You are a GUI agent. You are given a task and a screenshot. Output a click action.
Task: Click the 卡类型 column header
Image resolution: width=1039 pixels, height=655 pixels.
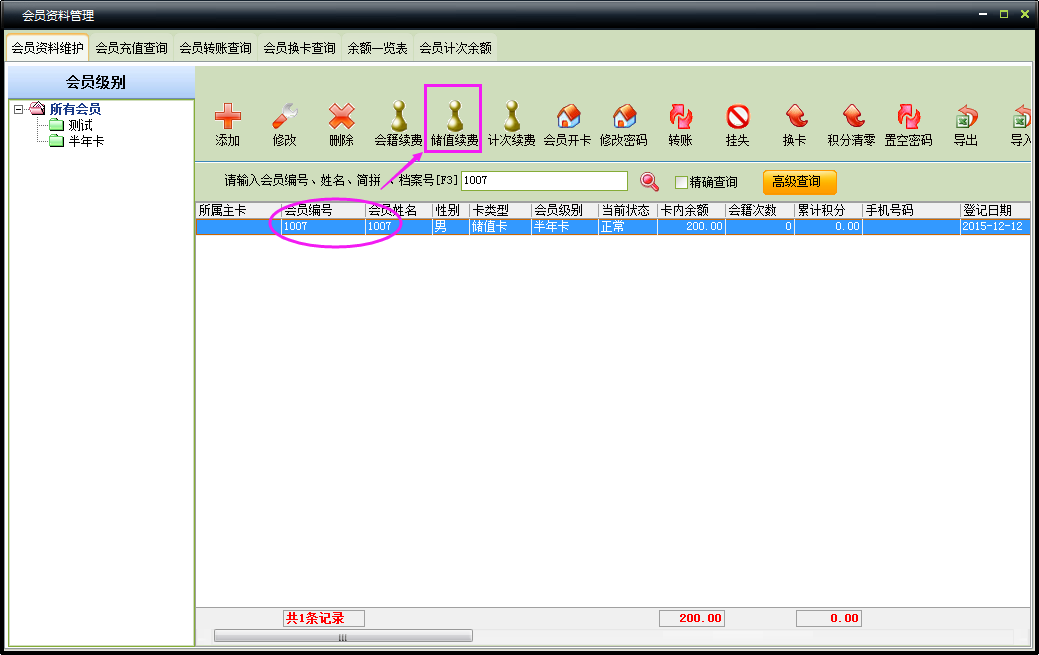[x=500, y=210]
